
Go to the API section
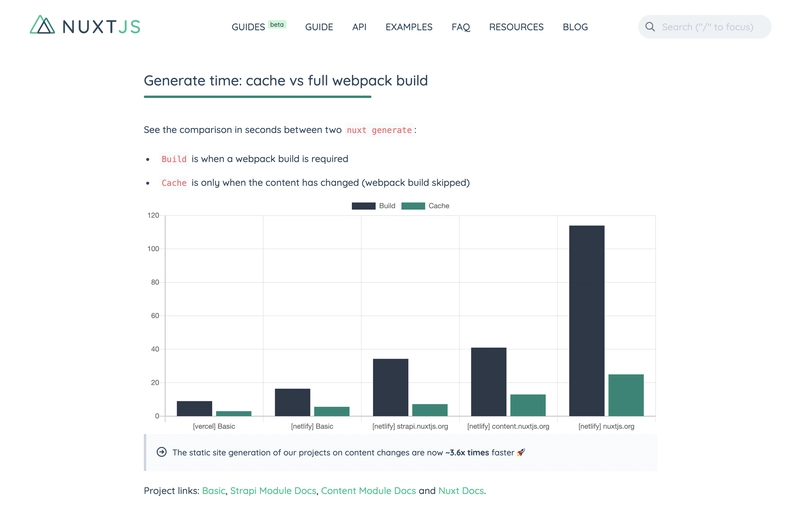tap(359, 27)
